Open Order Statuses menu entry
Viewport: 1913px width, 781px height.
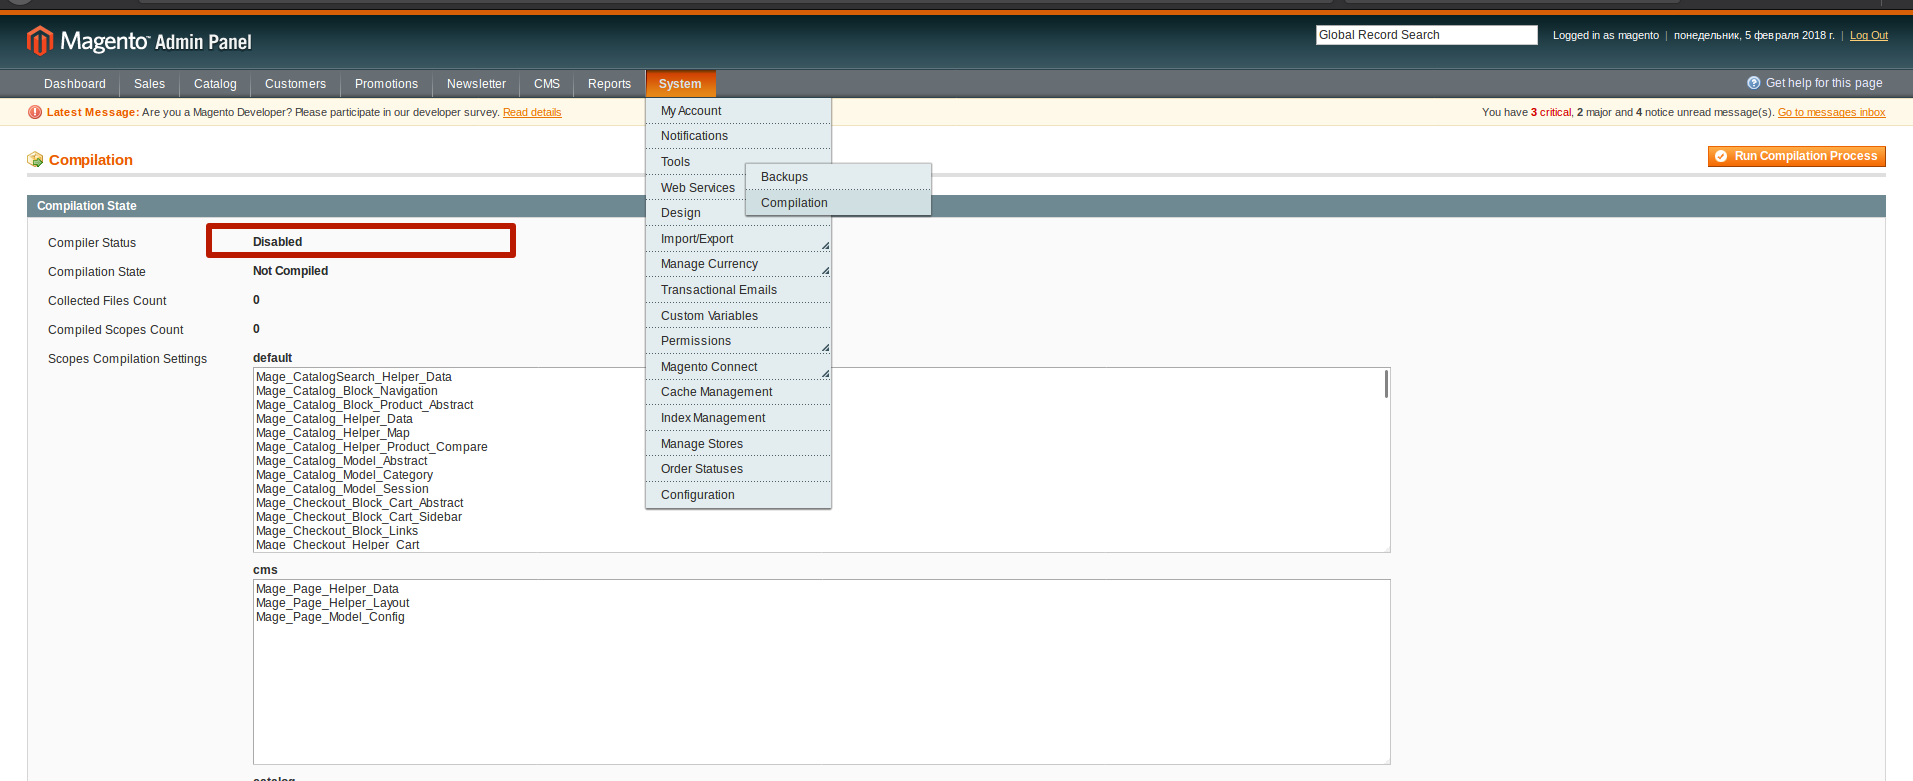[738, 469]
